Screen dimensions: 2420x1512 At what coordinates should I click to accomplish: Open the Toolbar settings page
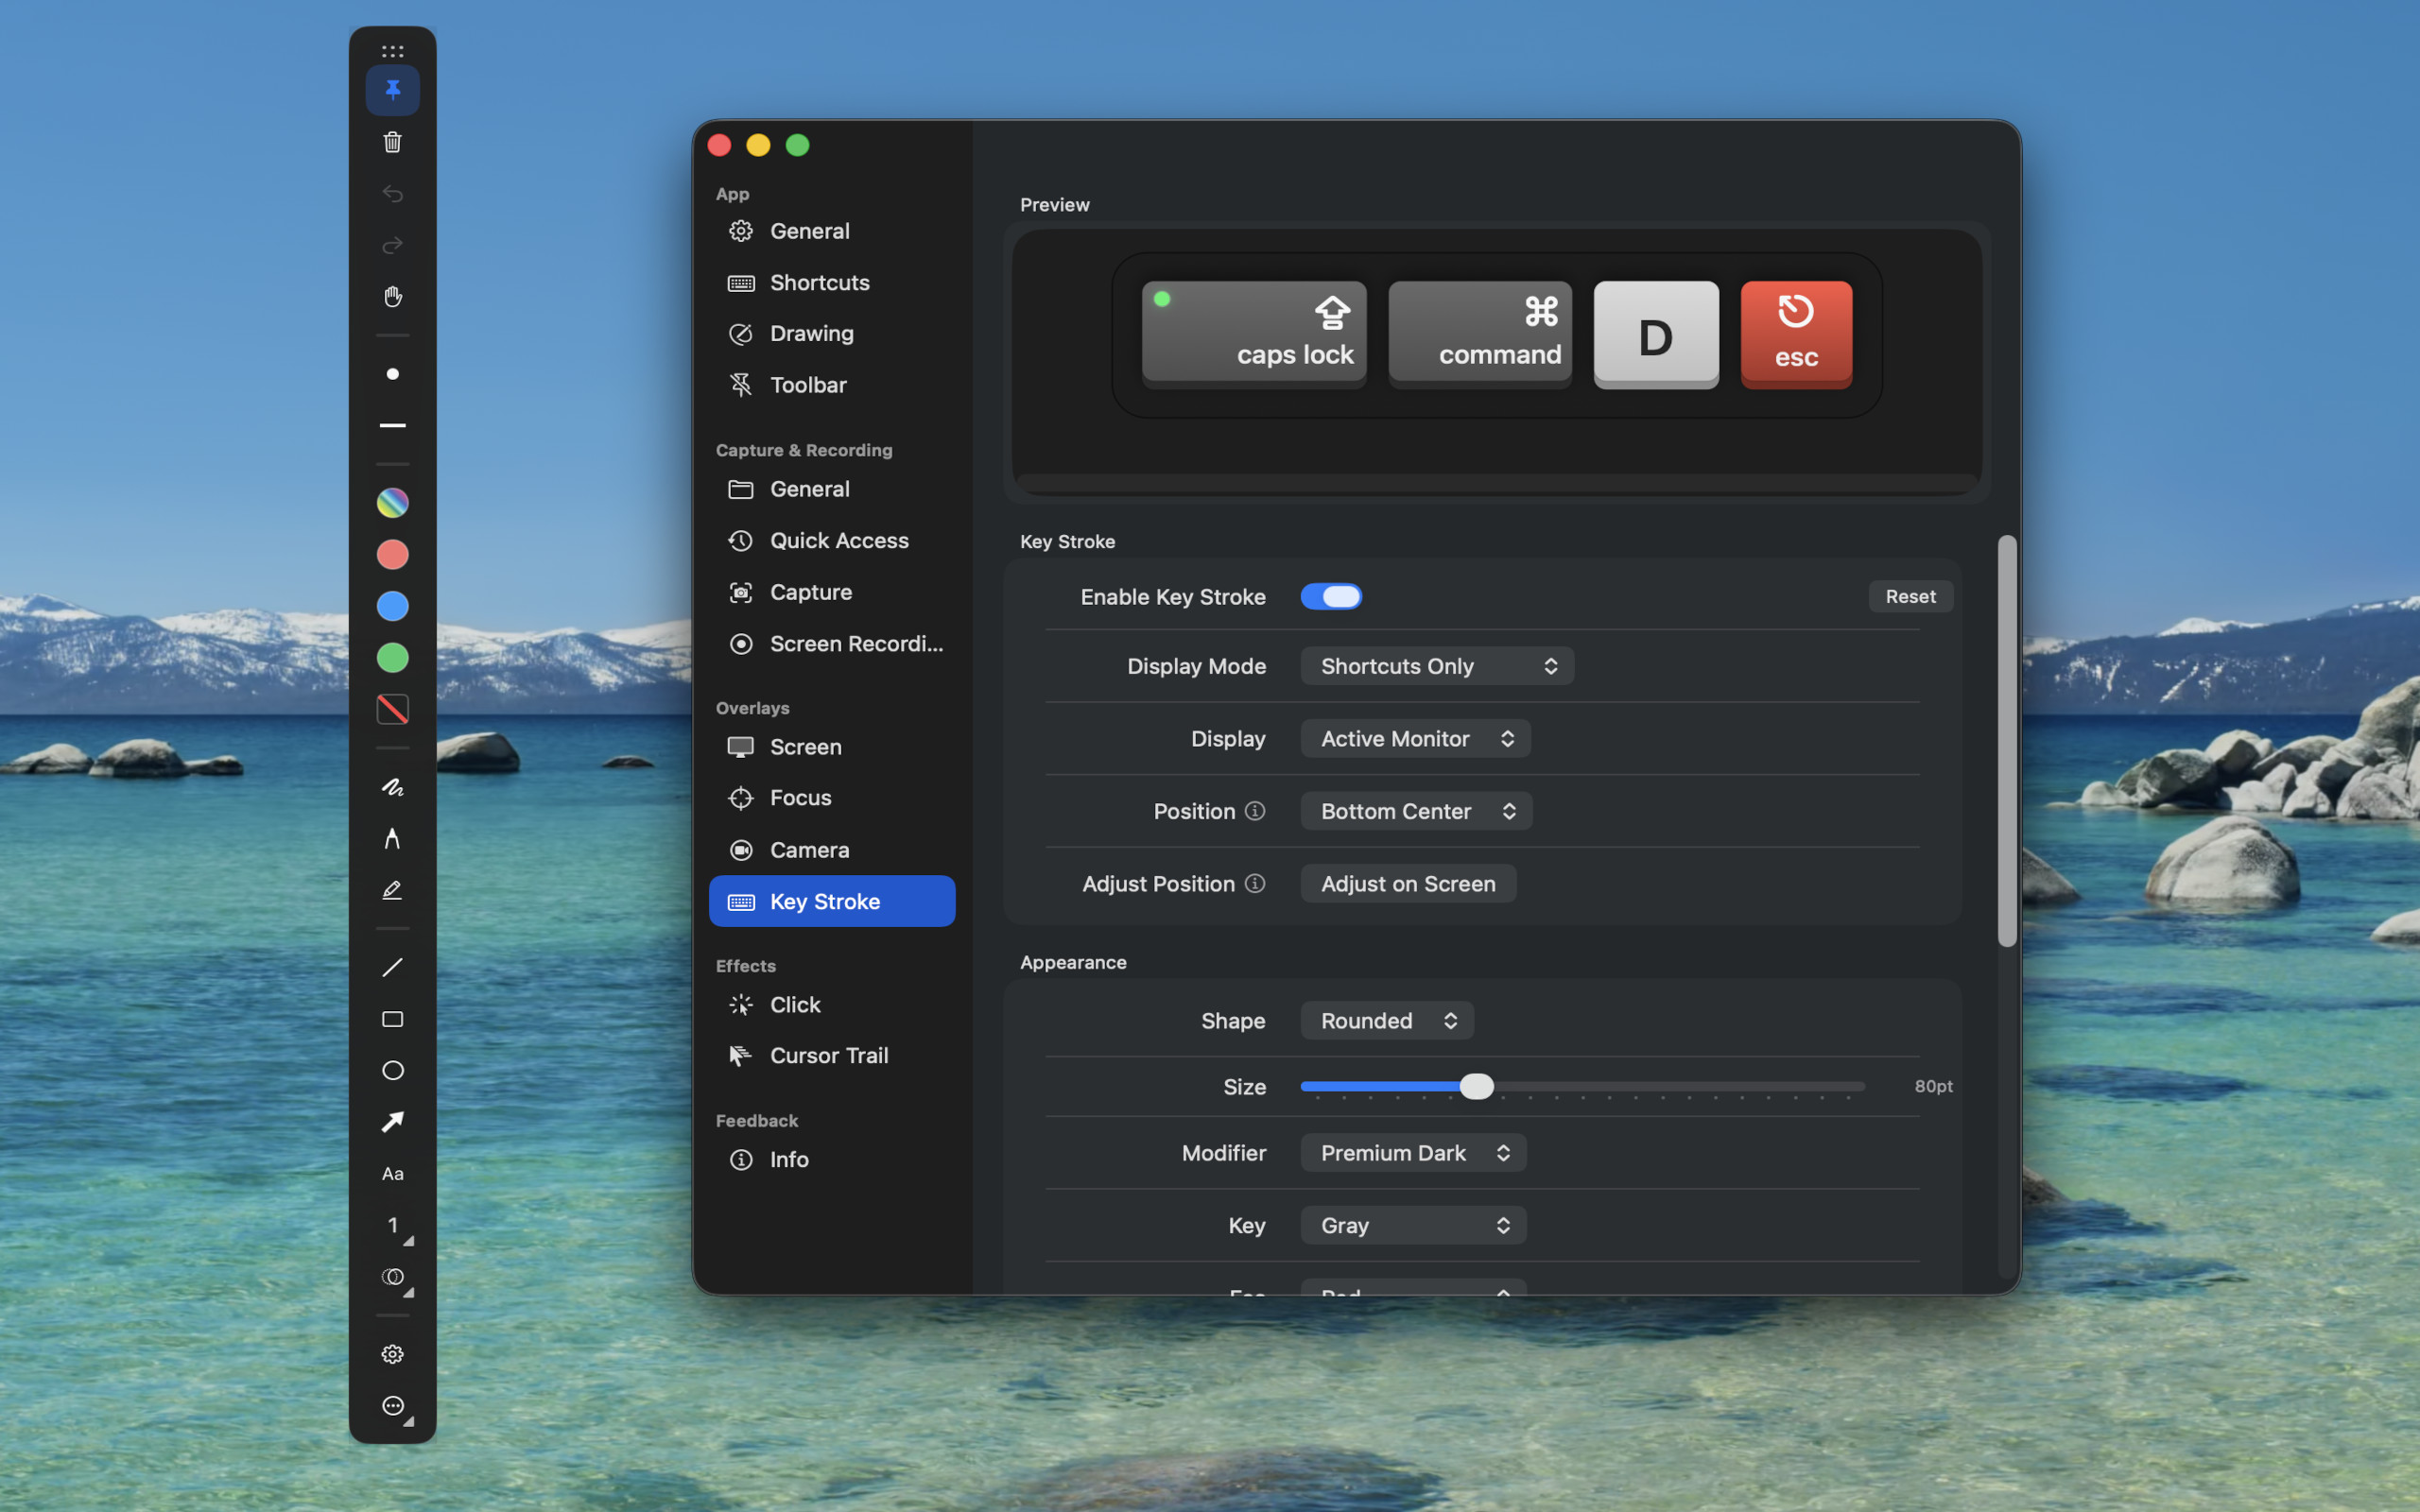(832, 385)
